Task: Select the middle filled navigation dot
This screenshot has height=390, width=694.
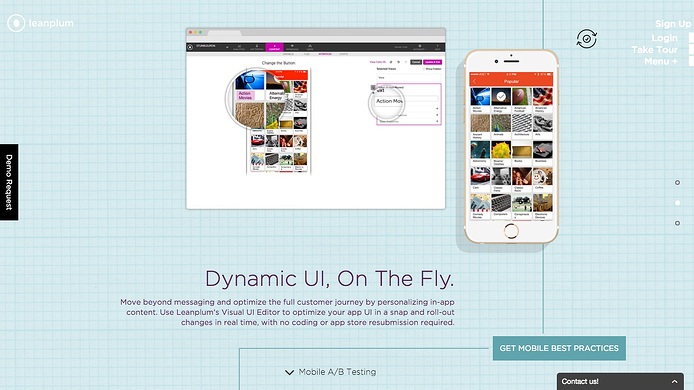Action: point(677,203)
